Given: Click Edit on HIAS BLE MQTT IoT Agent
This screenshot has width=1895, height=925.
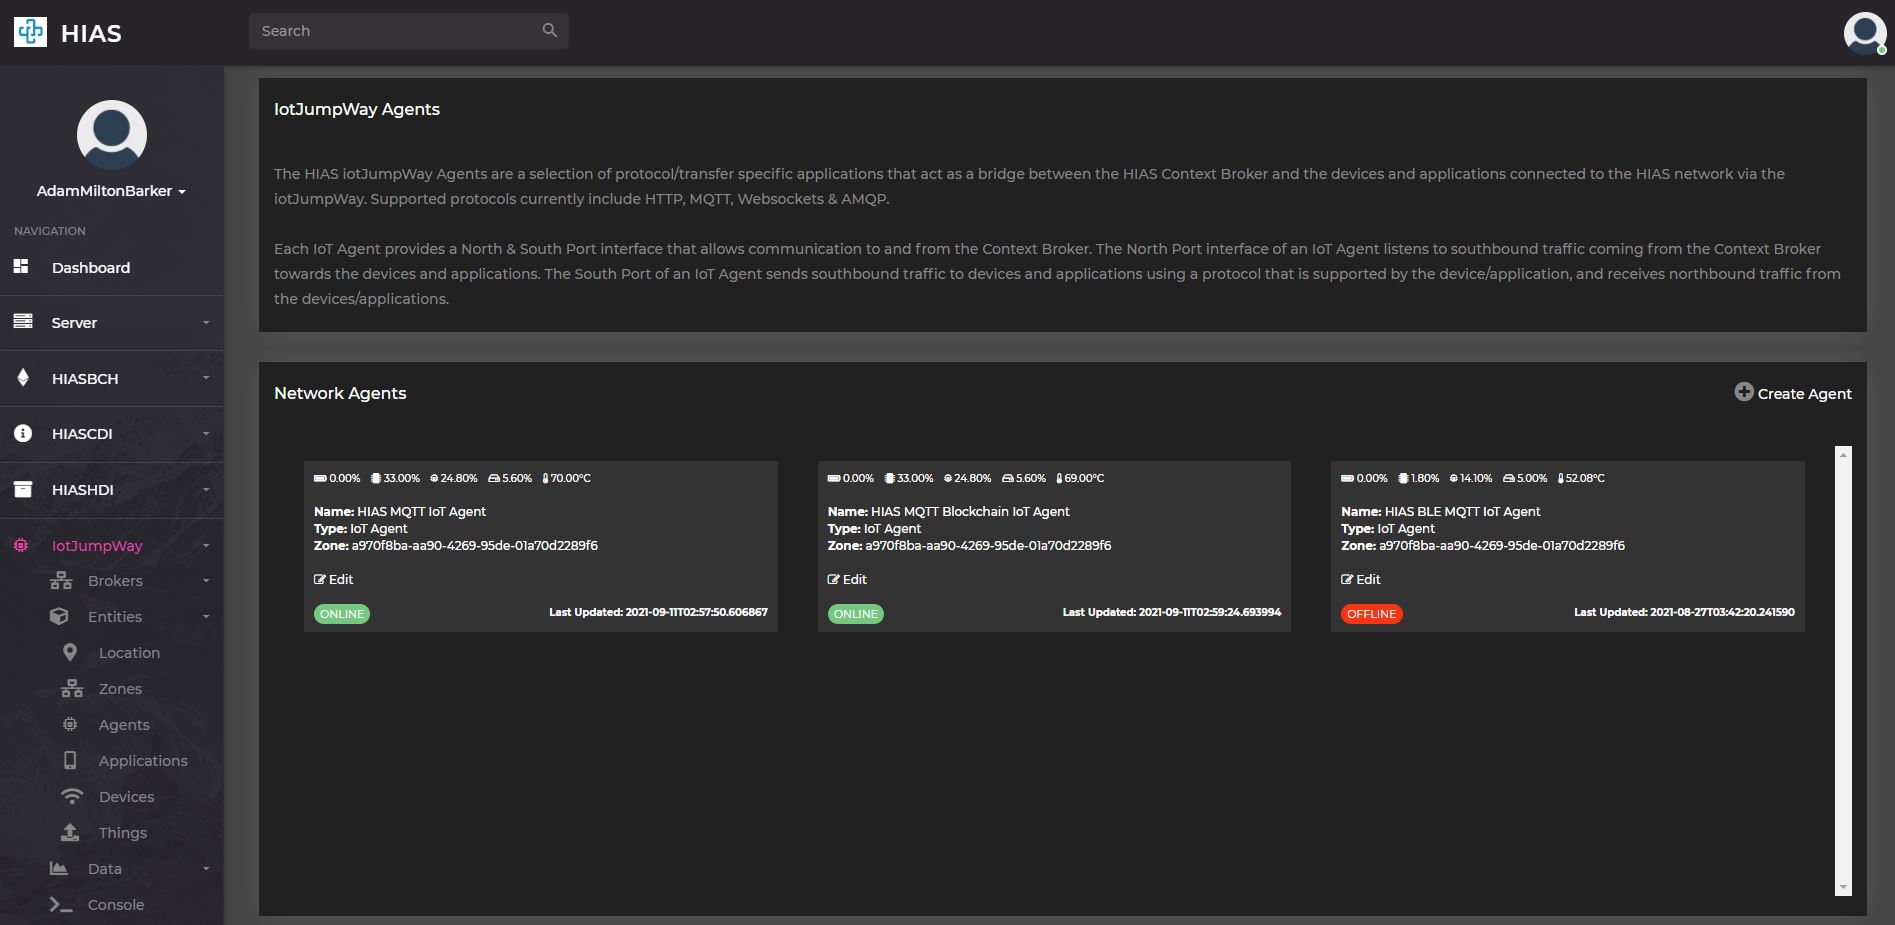Looking at the screenshot, I should tap(1361, 579).
